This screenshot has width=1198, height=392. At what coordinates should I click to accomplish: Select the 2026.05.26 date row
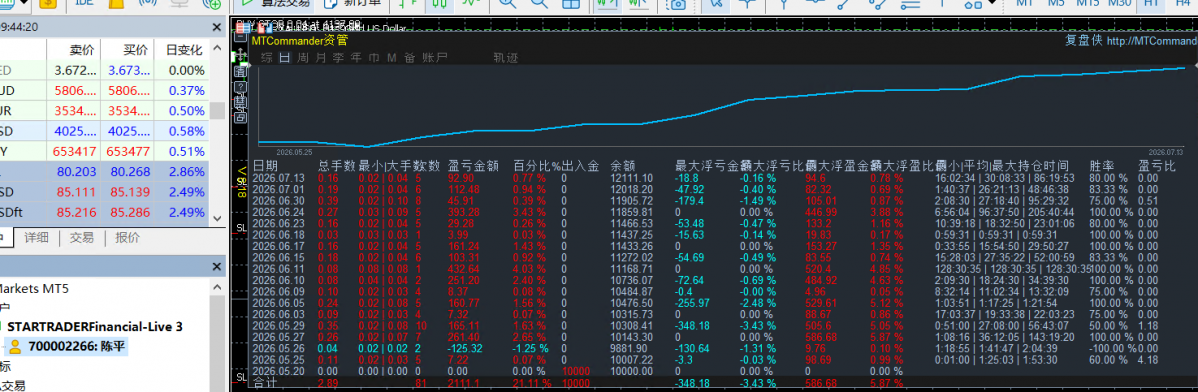pyautogui.click(x=279, y=348)
